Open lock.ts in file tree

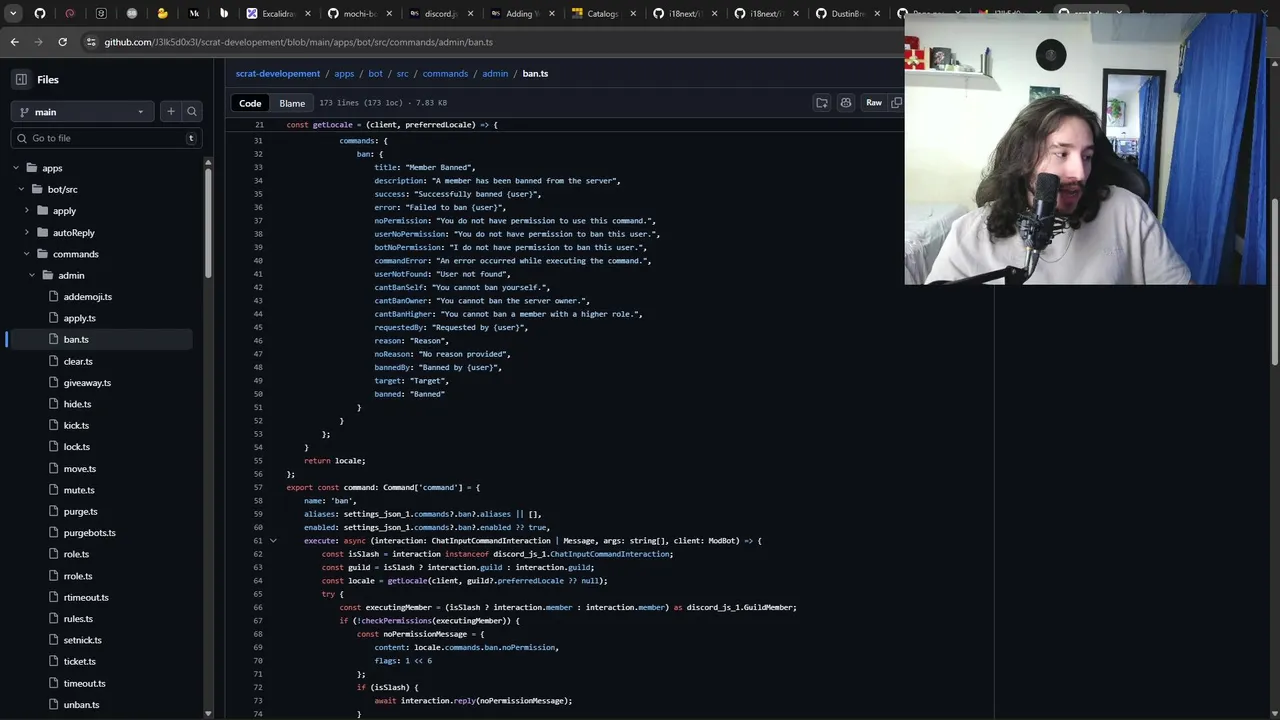click(77, 447)
